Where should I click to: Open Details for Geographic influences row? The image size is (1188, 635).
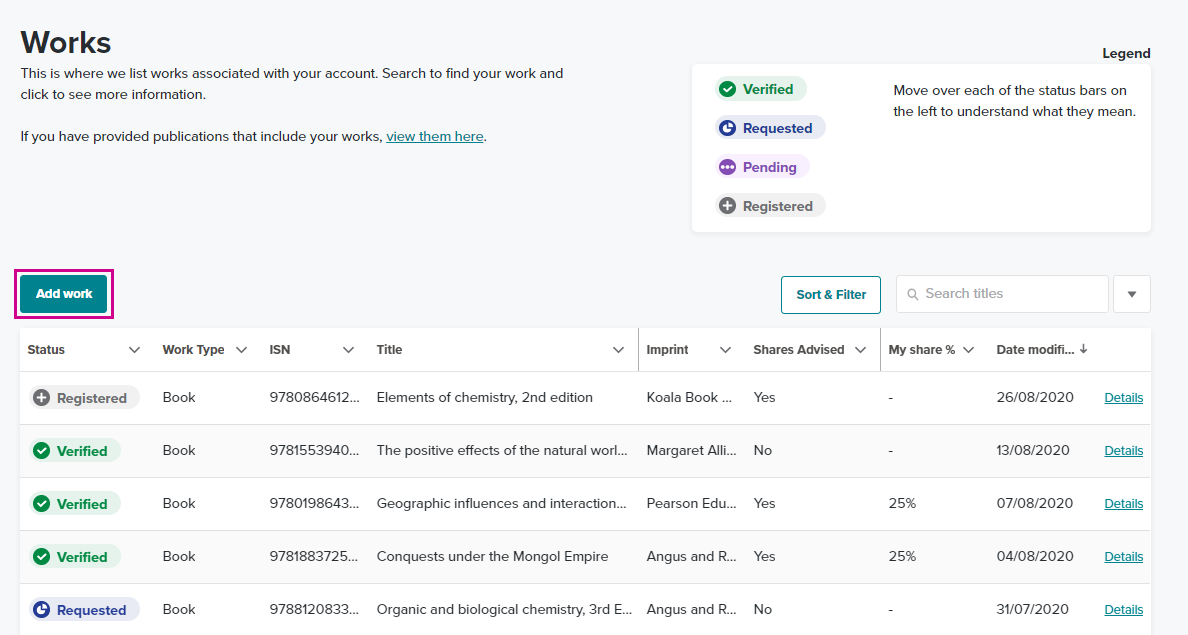click(1124, 504)
